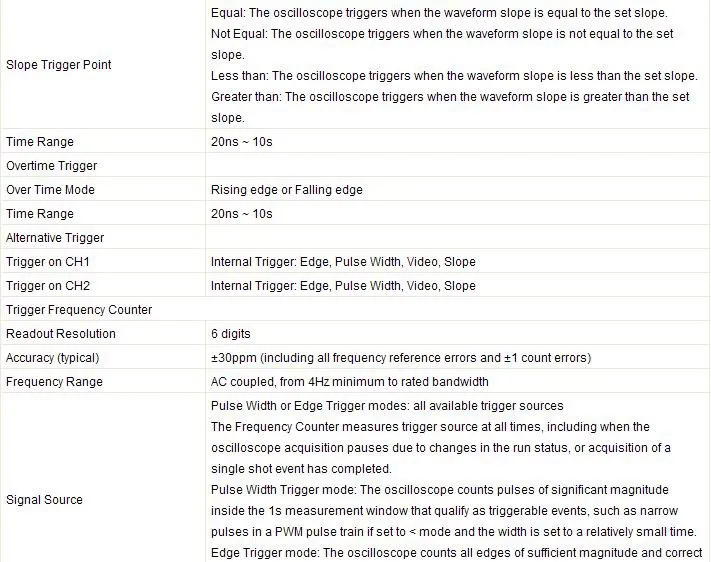
Task: Click the 'Rising edge or Falling edge' value
Action: click(x=286, y=190)
